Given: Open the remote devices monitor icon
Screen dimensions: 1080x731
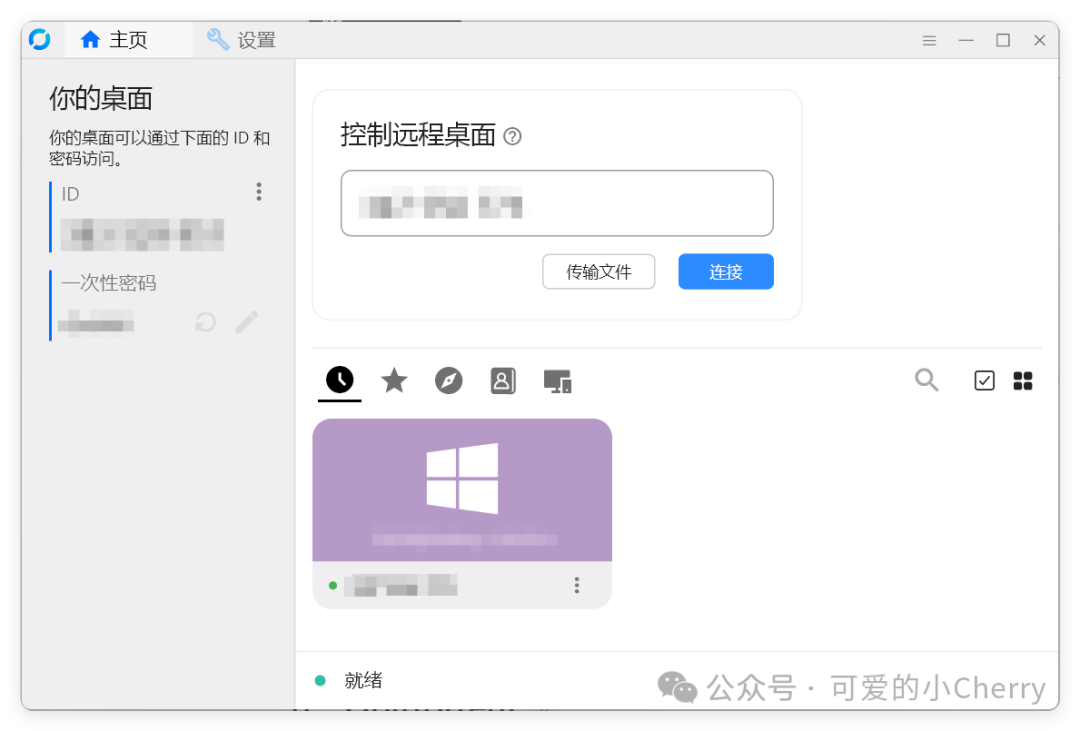Looking at the screenshot, I should coord(557,381).
